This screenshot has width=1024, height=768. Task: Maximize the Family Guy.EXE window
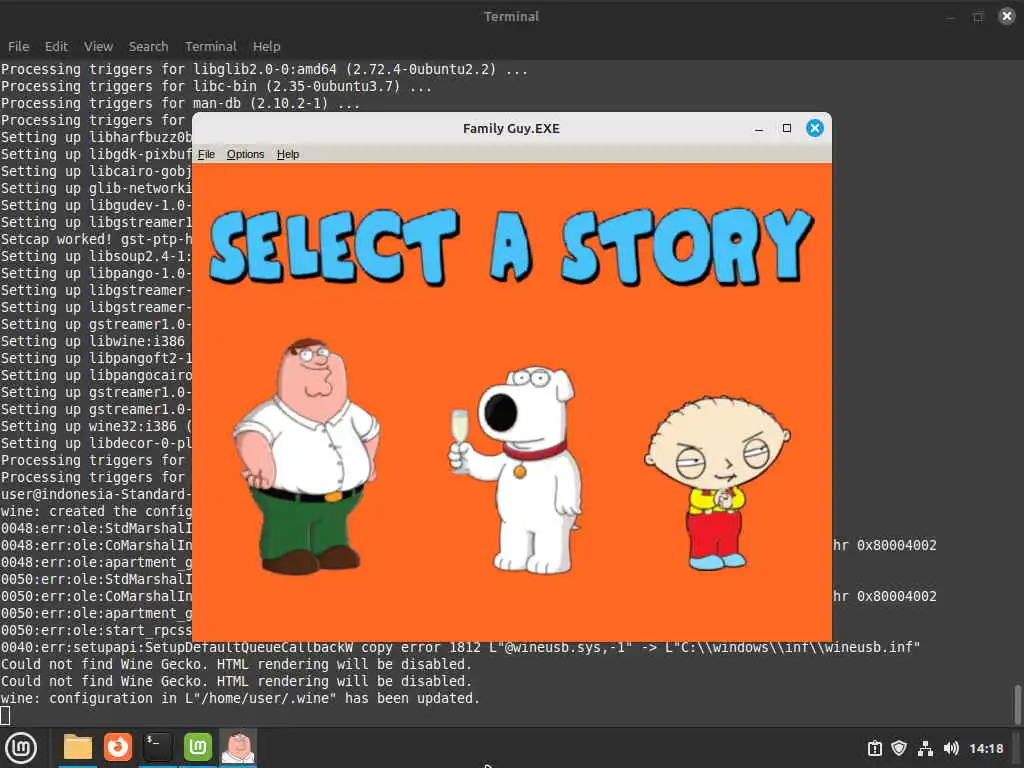click(x=787, y=128)
